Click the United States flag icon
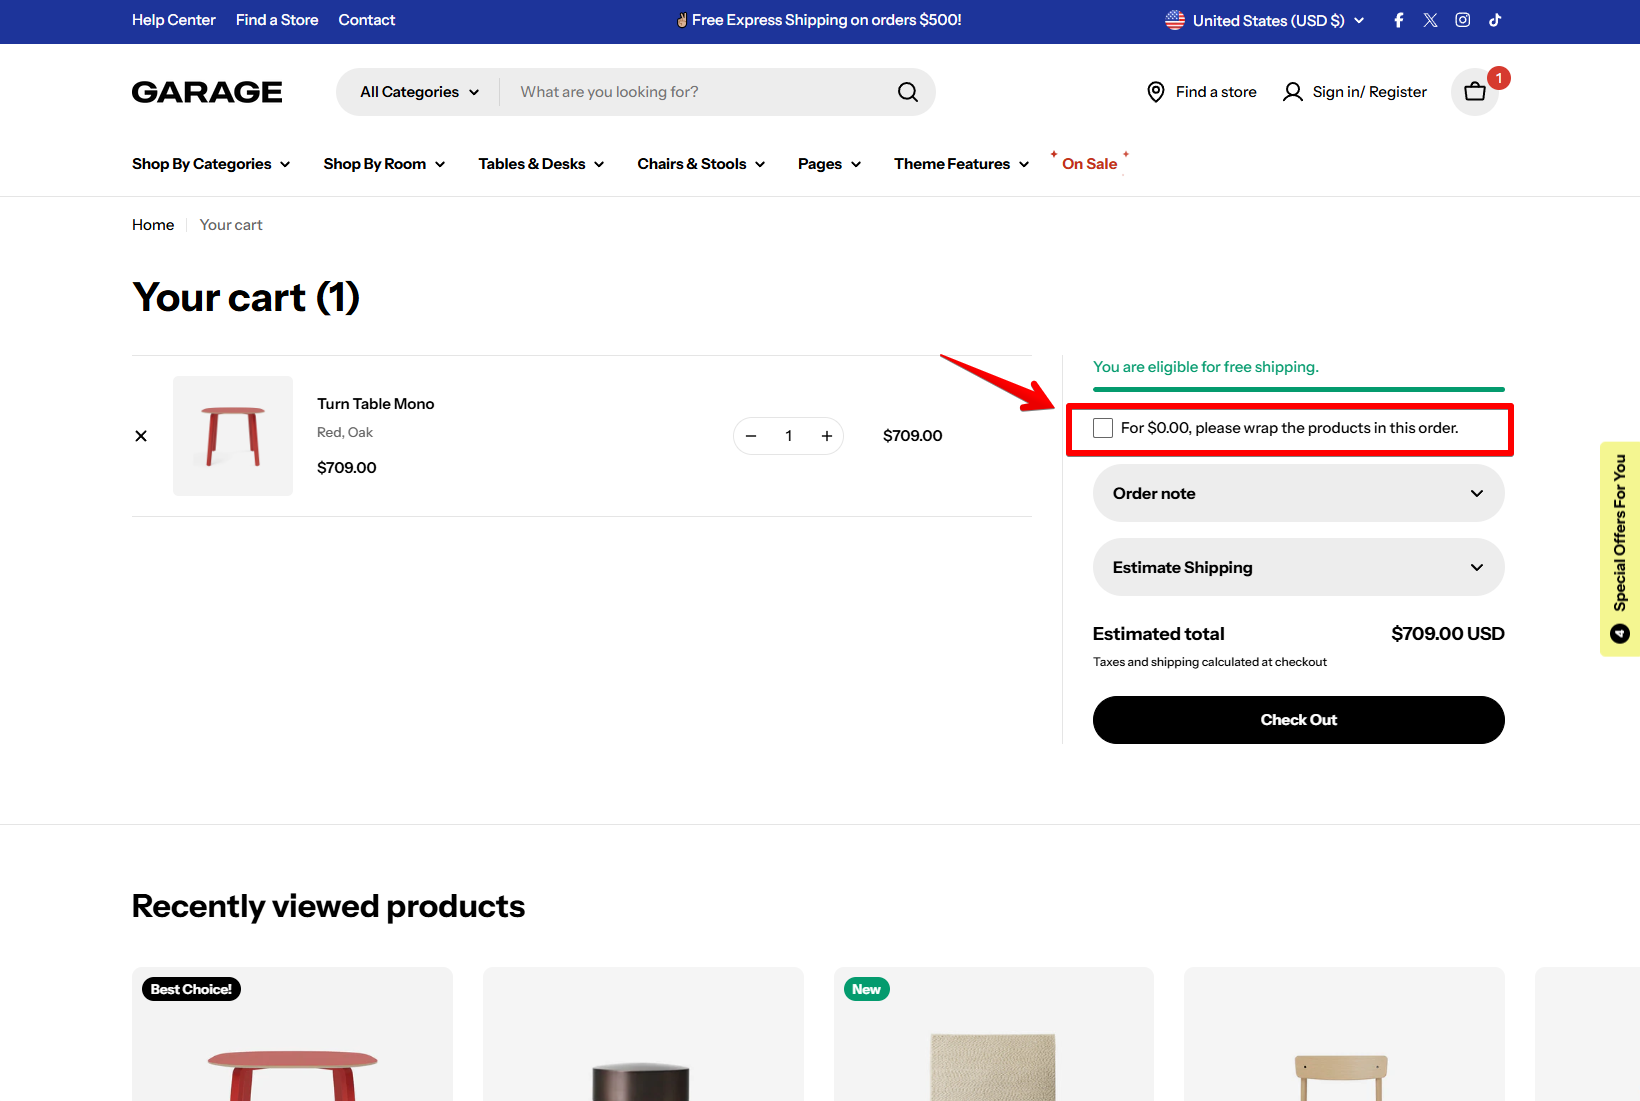This screenshot has width=1640, height=1101. tap(1175, 20)
